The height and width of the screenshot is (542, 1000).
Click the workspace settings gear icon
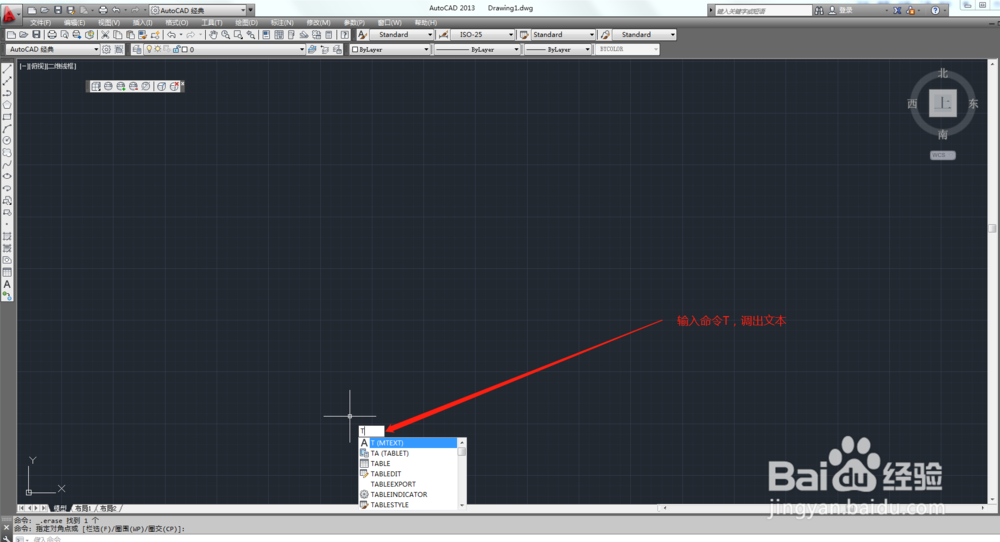(107, 49)
